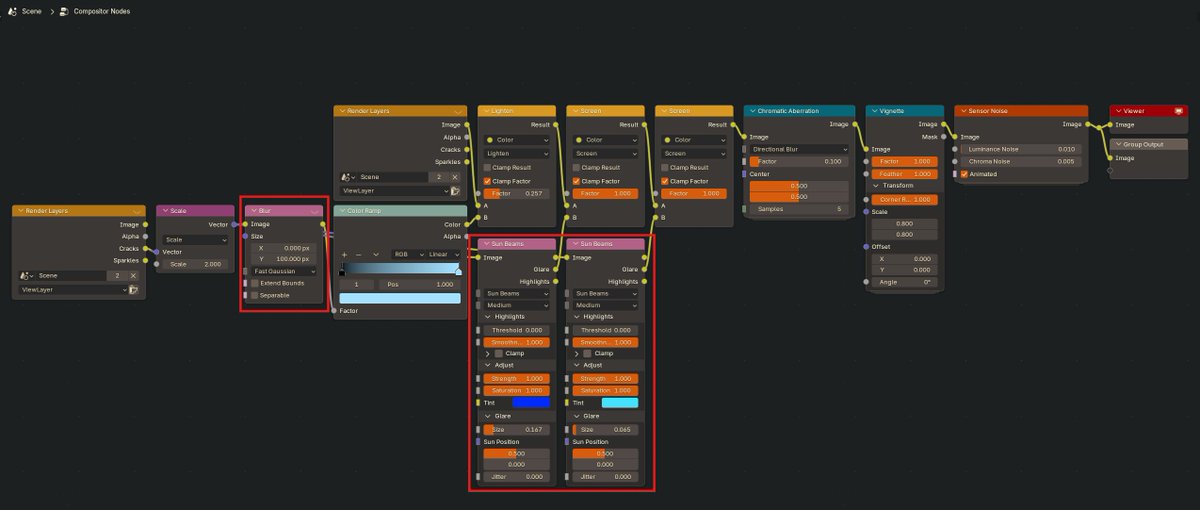The height and width of the screenshot is (510, 1200).
Task: Open the Lighten blend mode dropdown
Action: click(x=517, y=154)
